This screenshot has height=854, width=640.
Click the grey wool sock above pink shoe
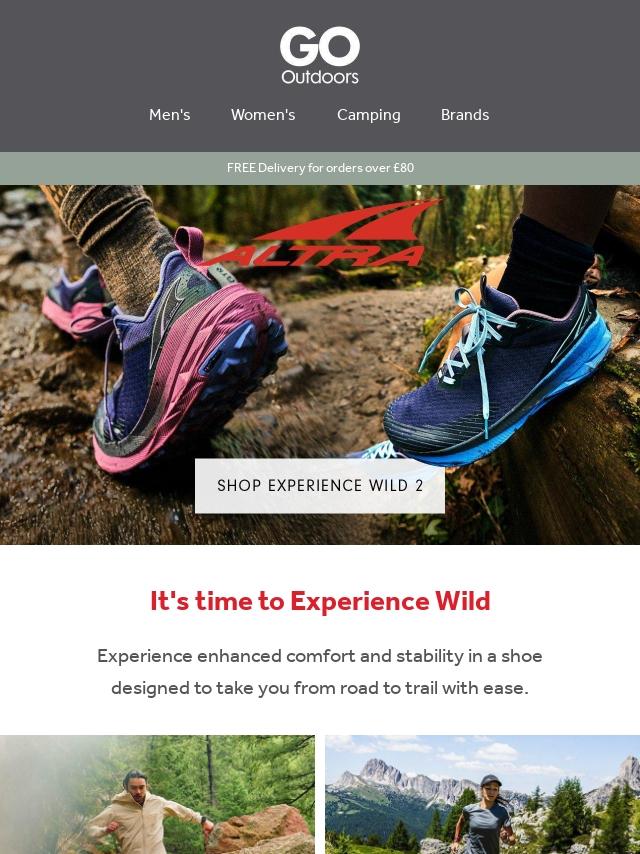[117, 240]
